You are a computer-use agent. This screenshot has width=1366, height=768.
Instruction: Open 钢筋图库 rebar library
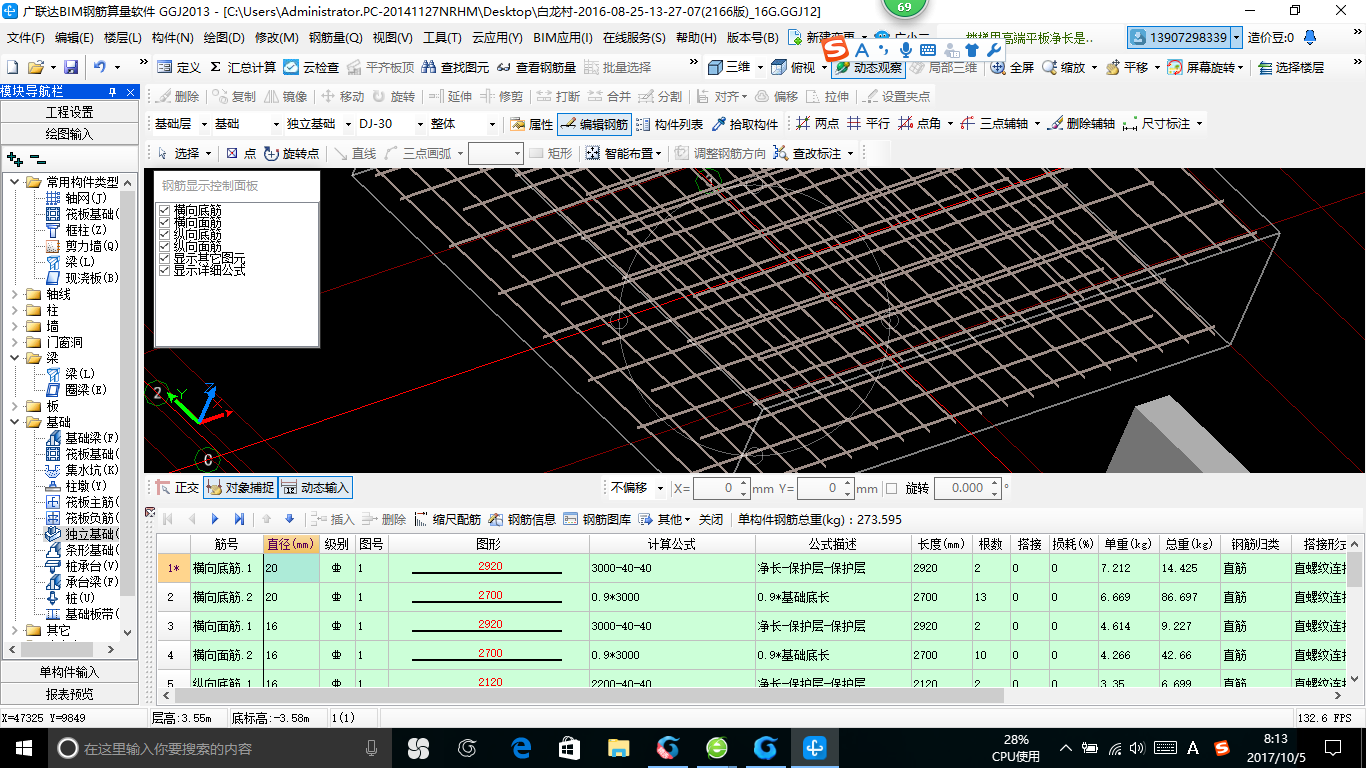coord(597,519)
